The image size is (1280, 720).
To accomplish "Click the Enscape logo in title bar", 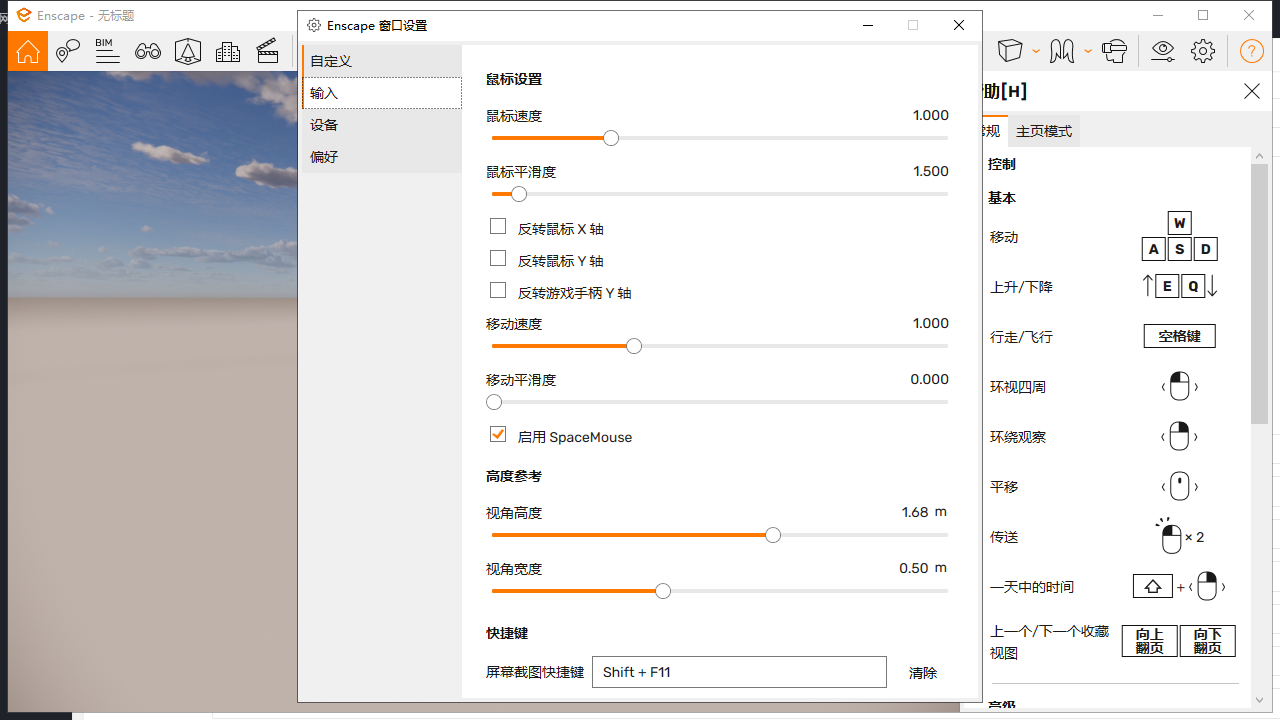I will (x=24, y=15).
